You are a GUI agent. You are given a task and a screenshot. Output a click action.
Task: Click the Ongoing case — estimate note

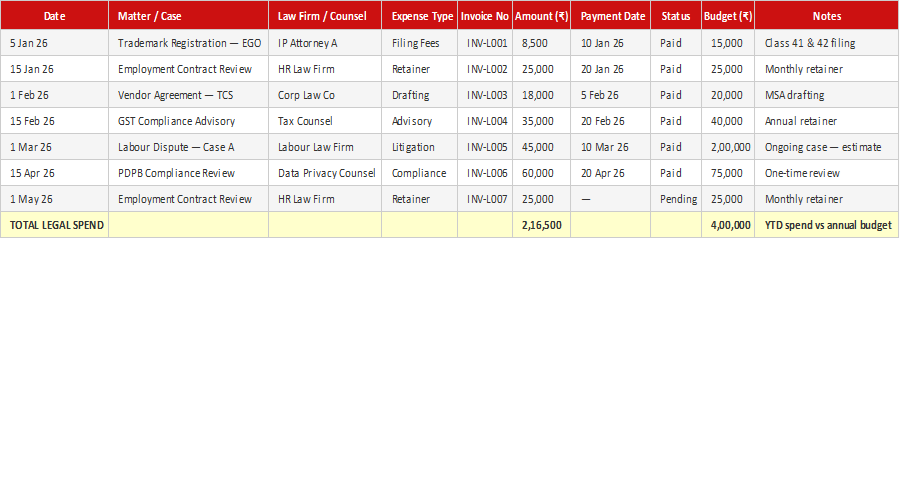click(827, 147)
